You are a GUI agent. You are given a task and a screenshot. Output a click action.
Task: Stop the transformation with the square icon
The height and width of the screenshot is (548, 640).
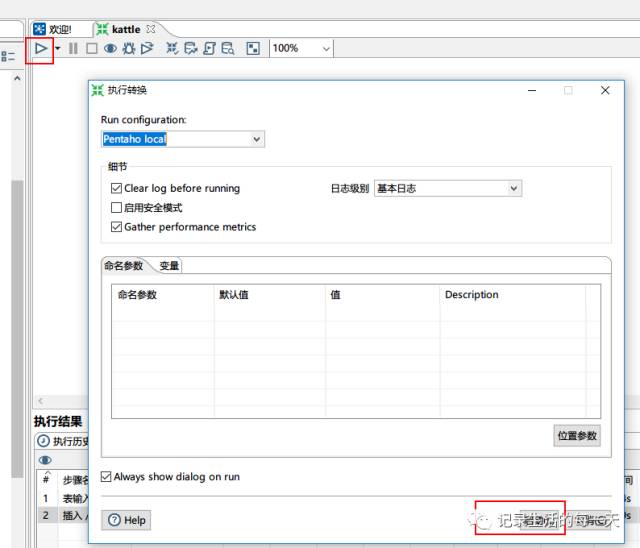(92, 49)
